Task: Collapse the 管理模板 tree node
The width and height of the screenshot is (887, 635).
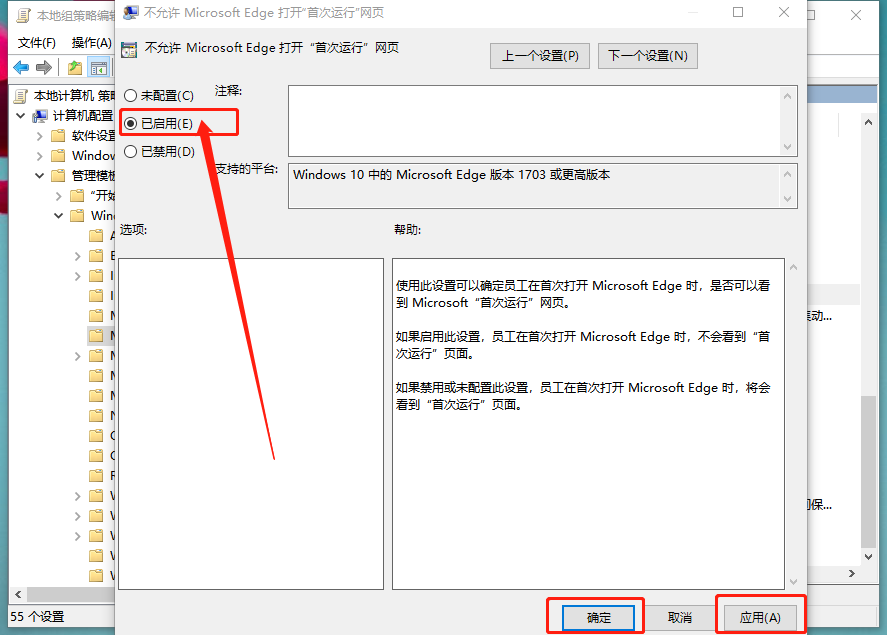Action: click(40, 176)
